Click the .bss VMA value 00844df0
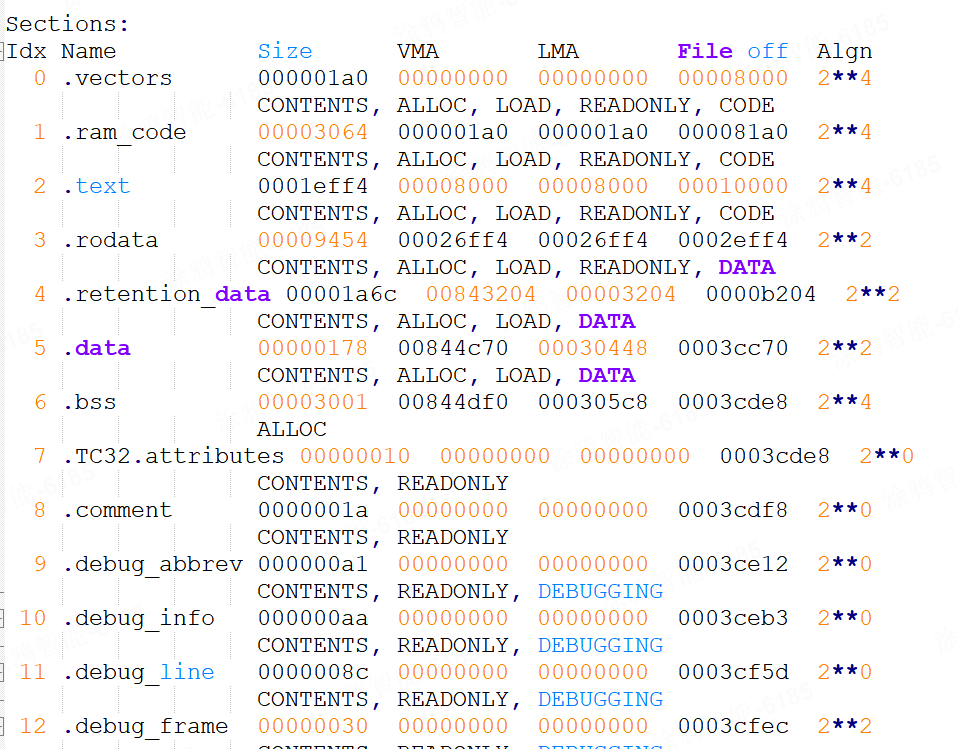 (452, 402)
